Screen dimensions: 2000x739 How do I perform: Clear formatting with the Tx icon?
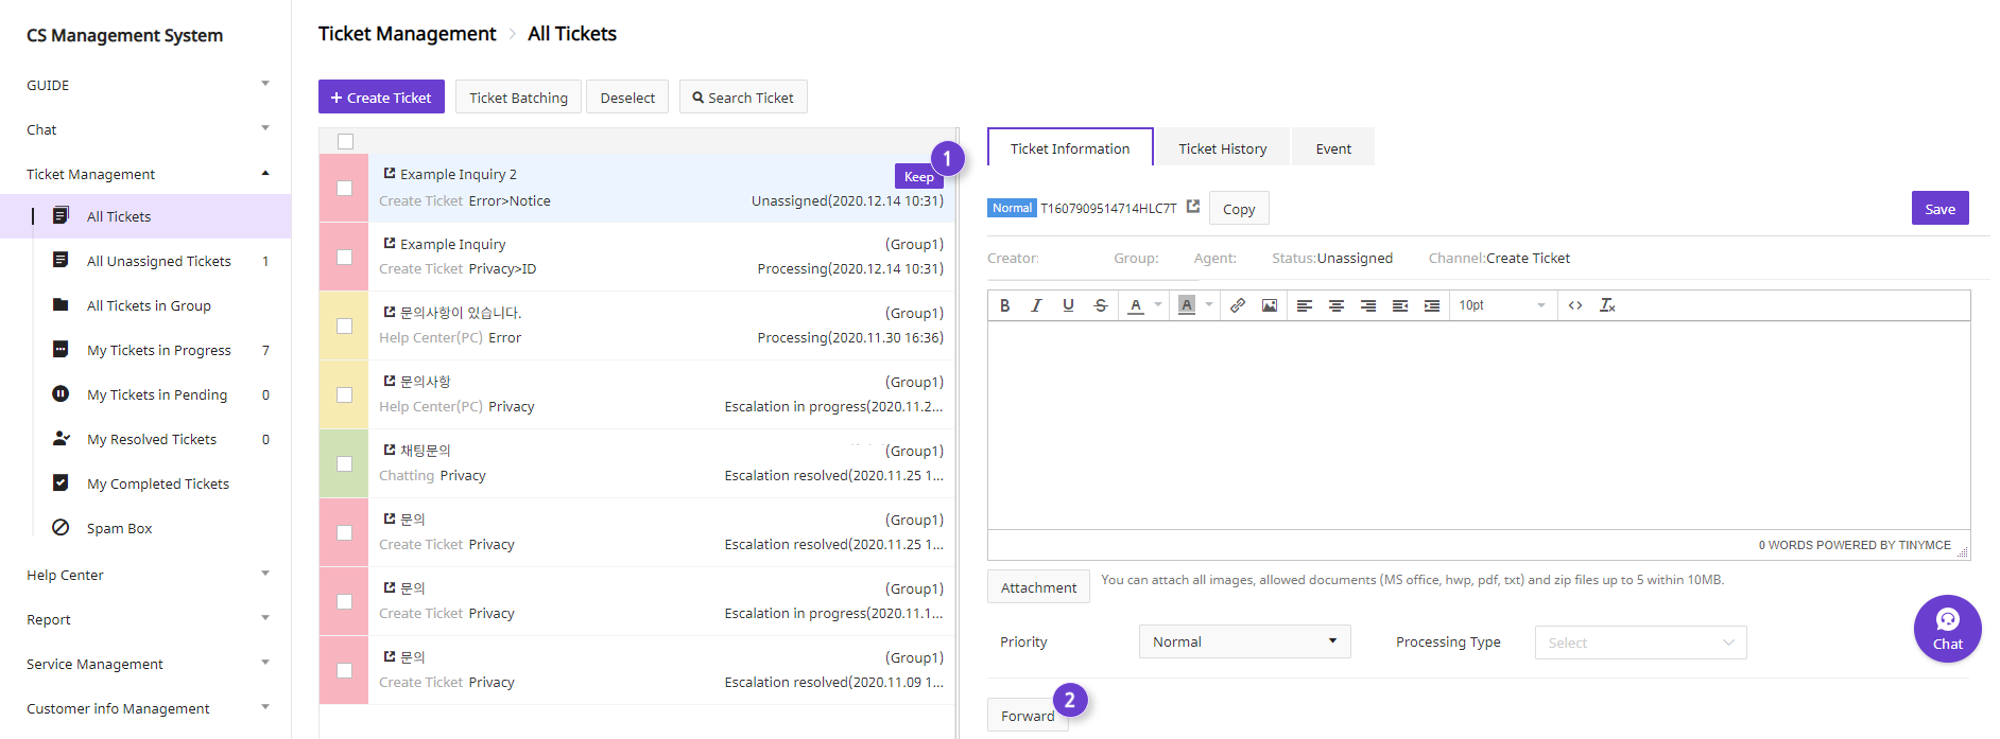click(x=1607, y=305)
